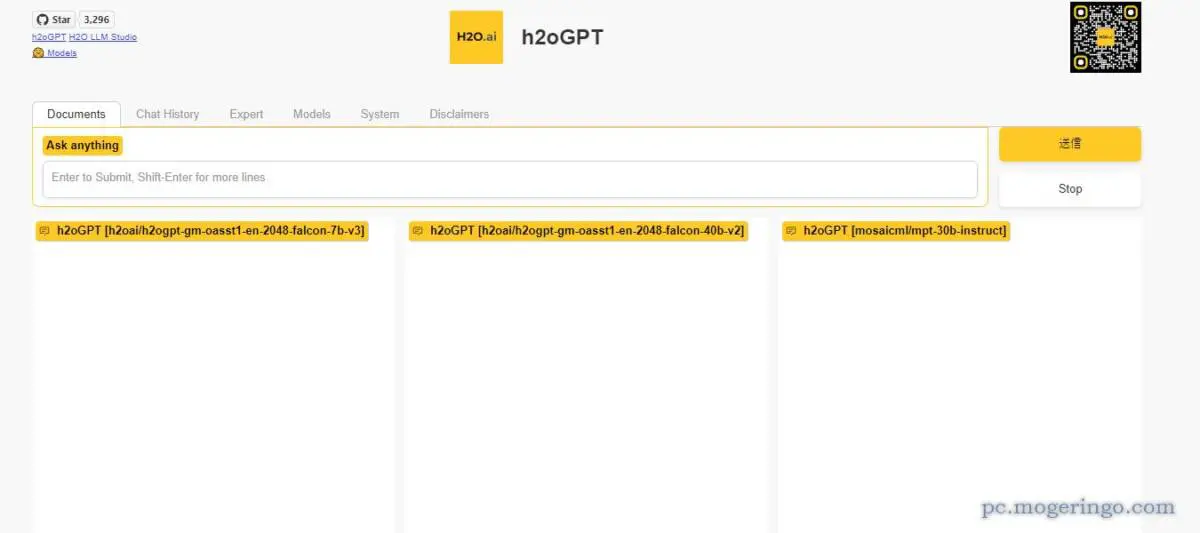Viewport: 1200px width, 533px height.
Task: Click the mpt-30b-instruct chat label
Action: [x=896, y=231]
